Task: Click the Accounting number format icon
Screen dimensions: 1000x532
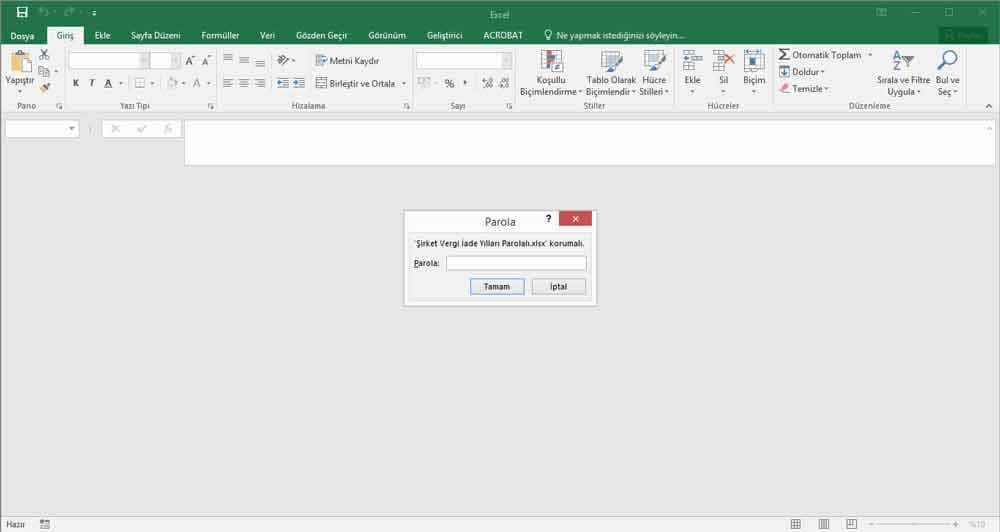Action: (424, 83)
